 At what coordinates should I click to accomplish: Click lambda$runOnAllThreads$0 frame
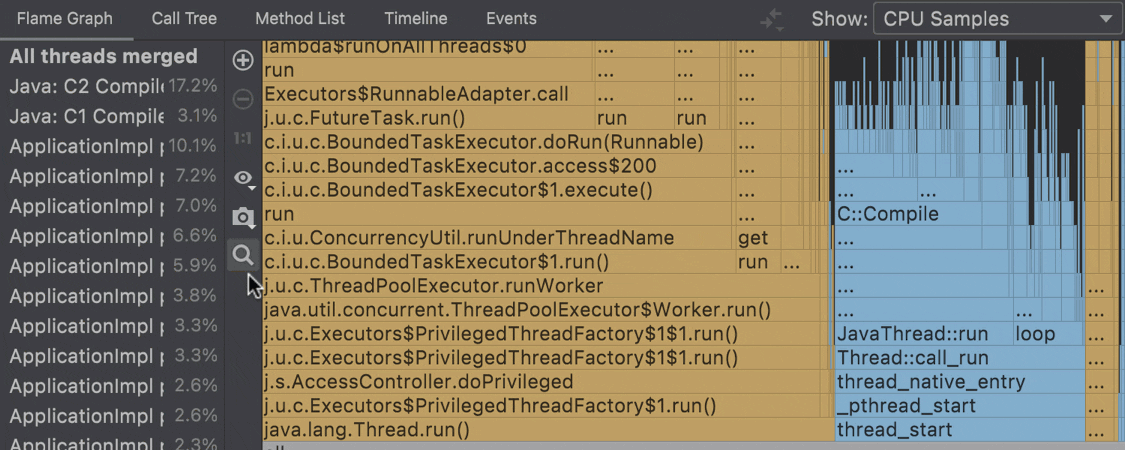(x=428, y=49)
